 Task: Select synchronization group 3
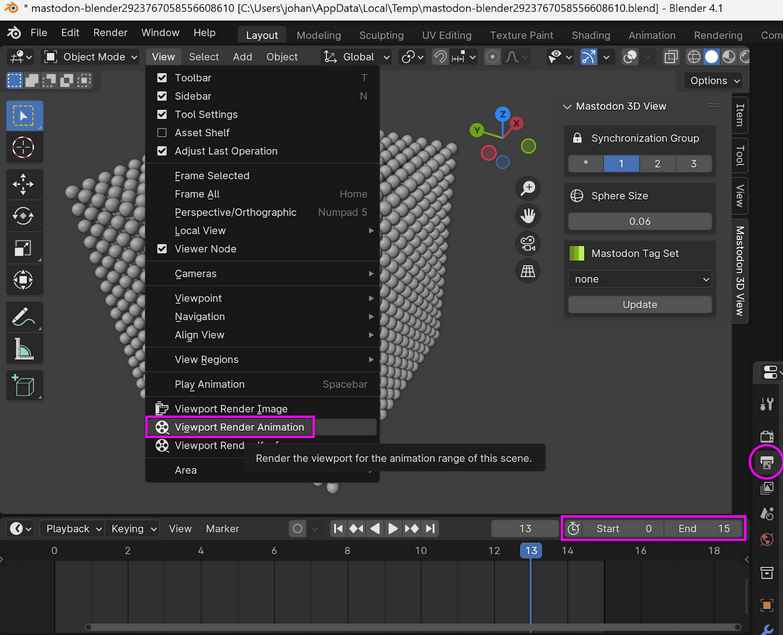pyautogui.click(x=694, y=164)
